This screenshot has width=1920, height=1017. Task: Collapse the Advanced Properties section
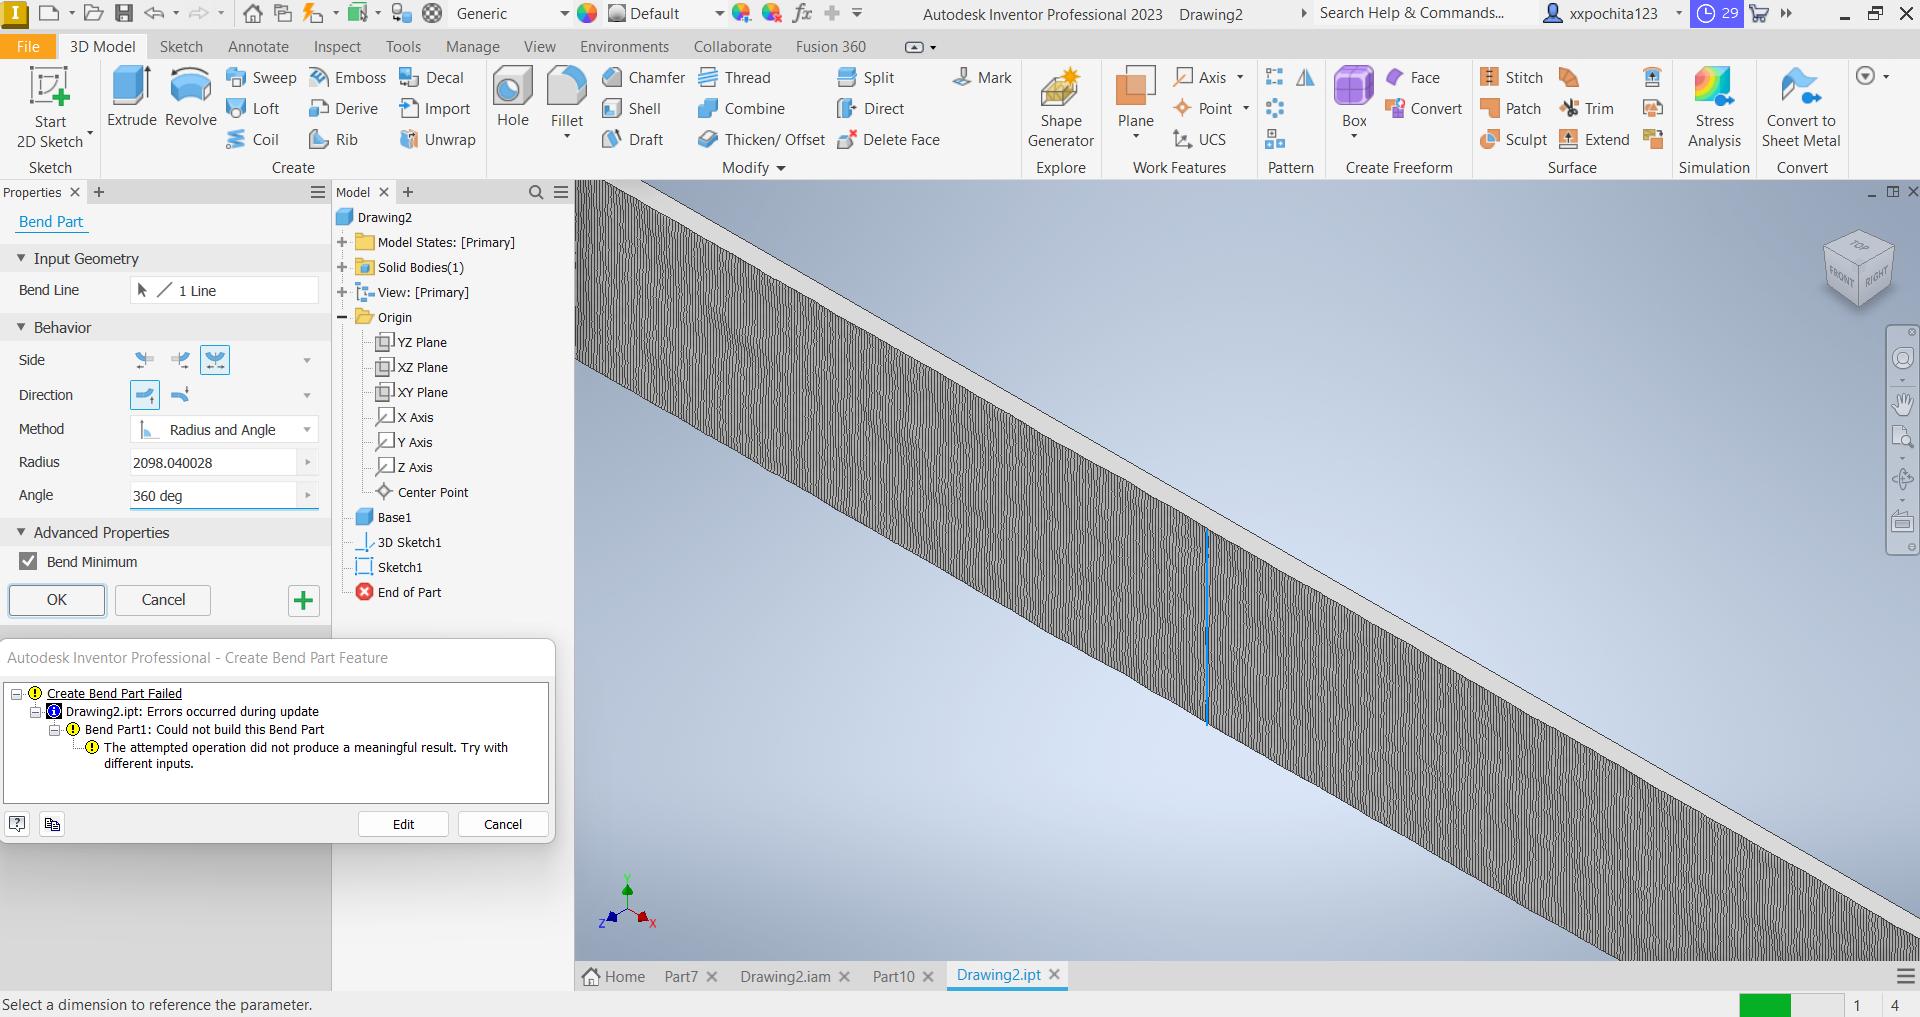[21, 532]
